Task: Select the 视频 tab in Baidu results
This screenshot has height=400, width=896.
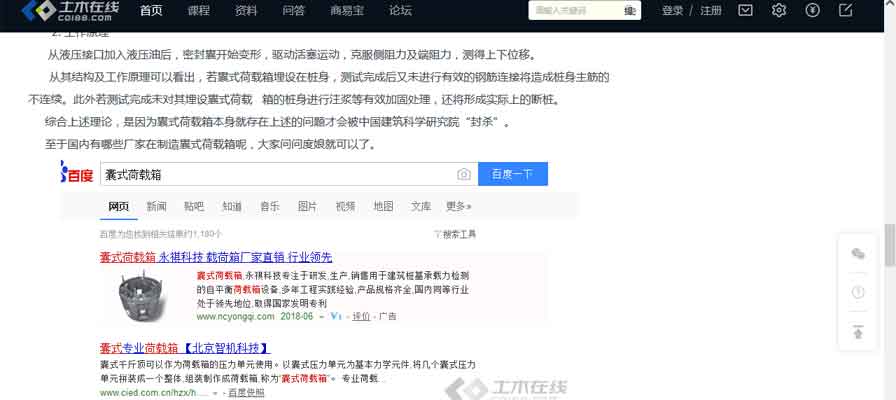Action: coord(345,207)
